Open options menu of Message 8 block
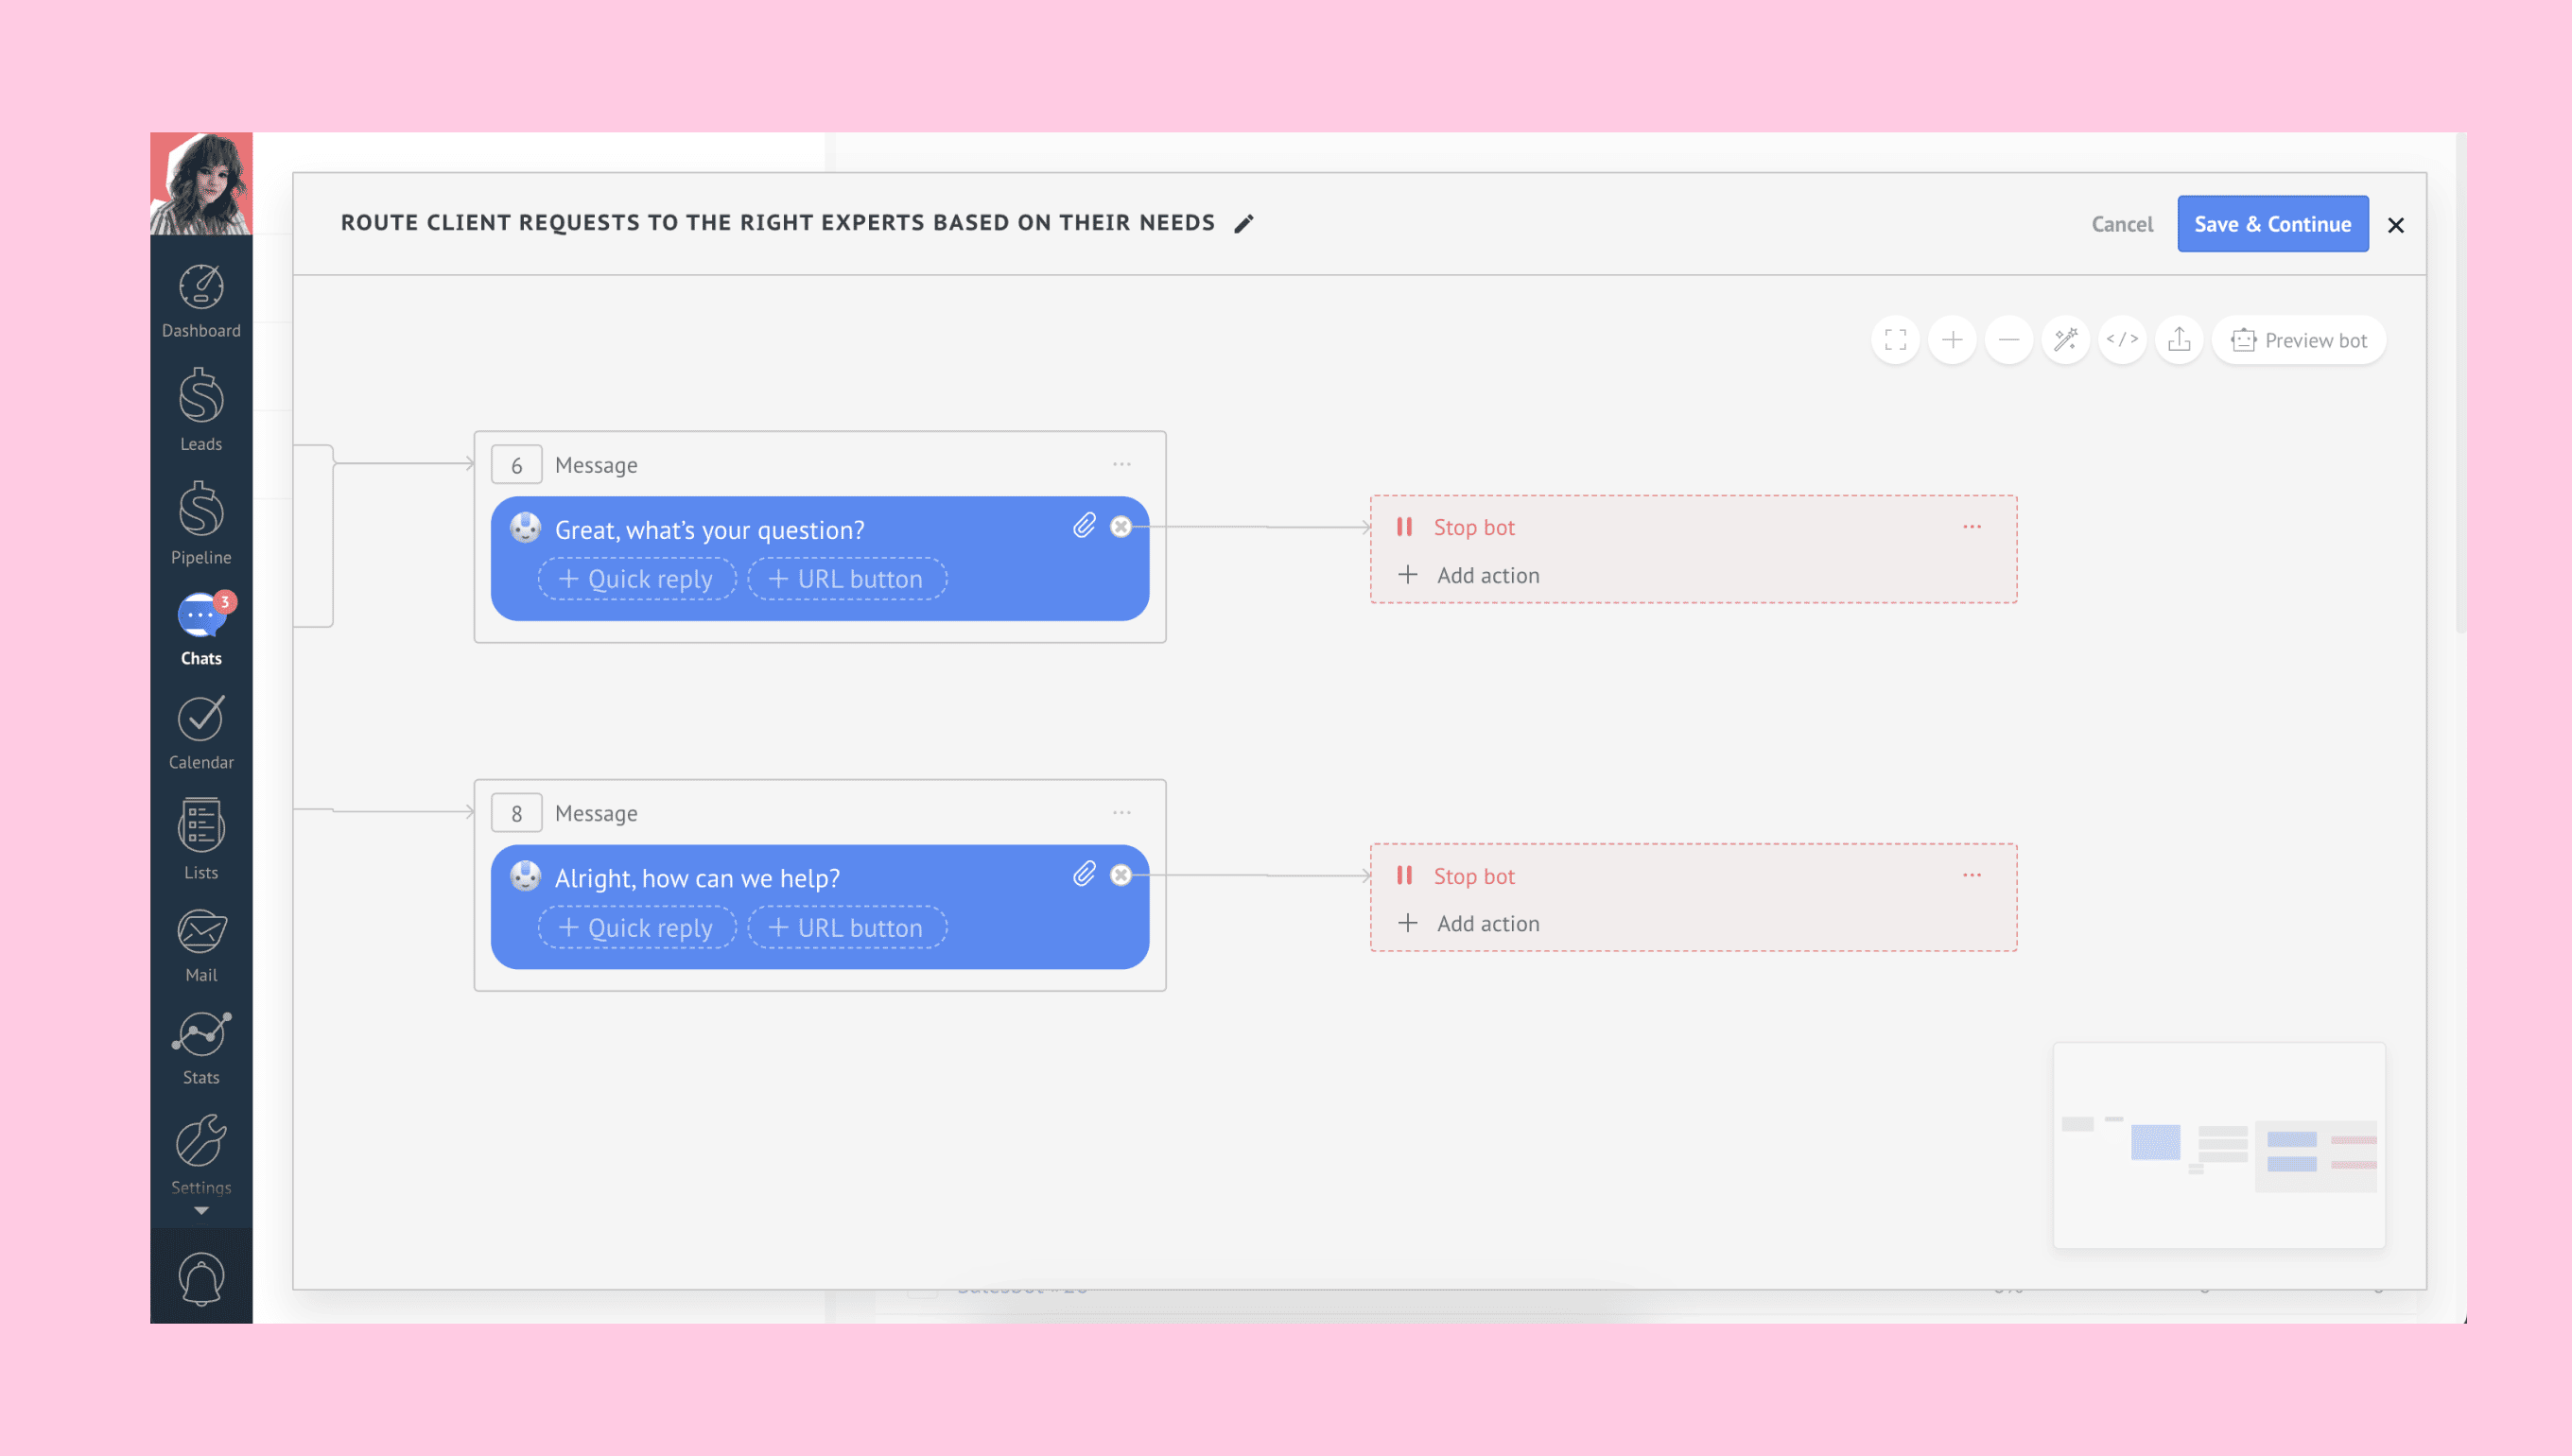2572x1456 pixels. pos(1122,813)
